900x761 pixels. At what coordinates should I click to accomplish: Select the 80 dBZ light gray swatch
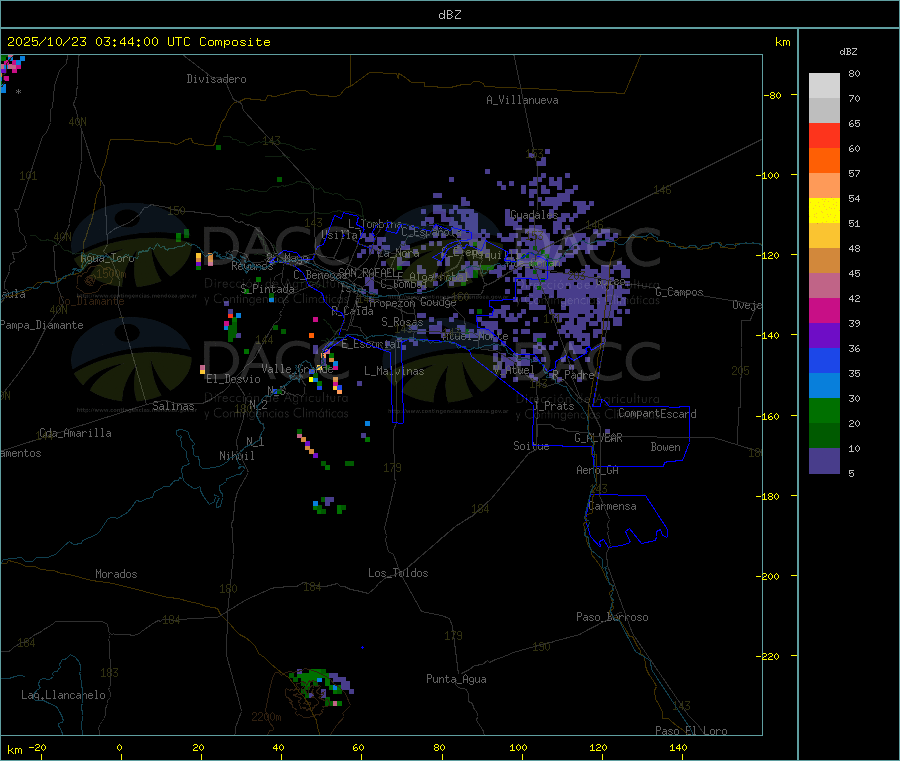[824, 86]
